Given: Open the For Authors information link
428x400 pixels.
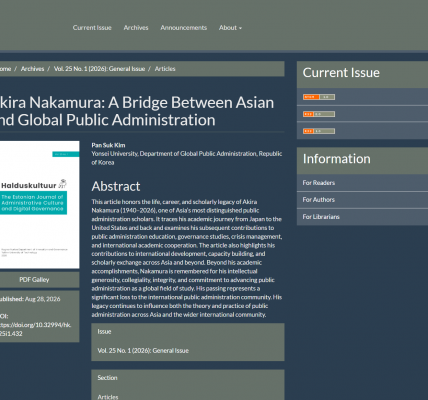Looking at the screenshot, I should 319,200.
